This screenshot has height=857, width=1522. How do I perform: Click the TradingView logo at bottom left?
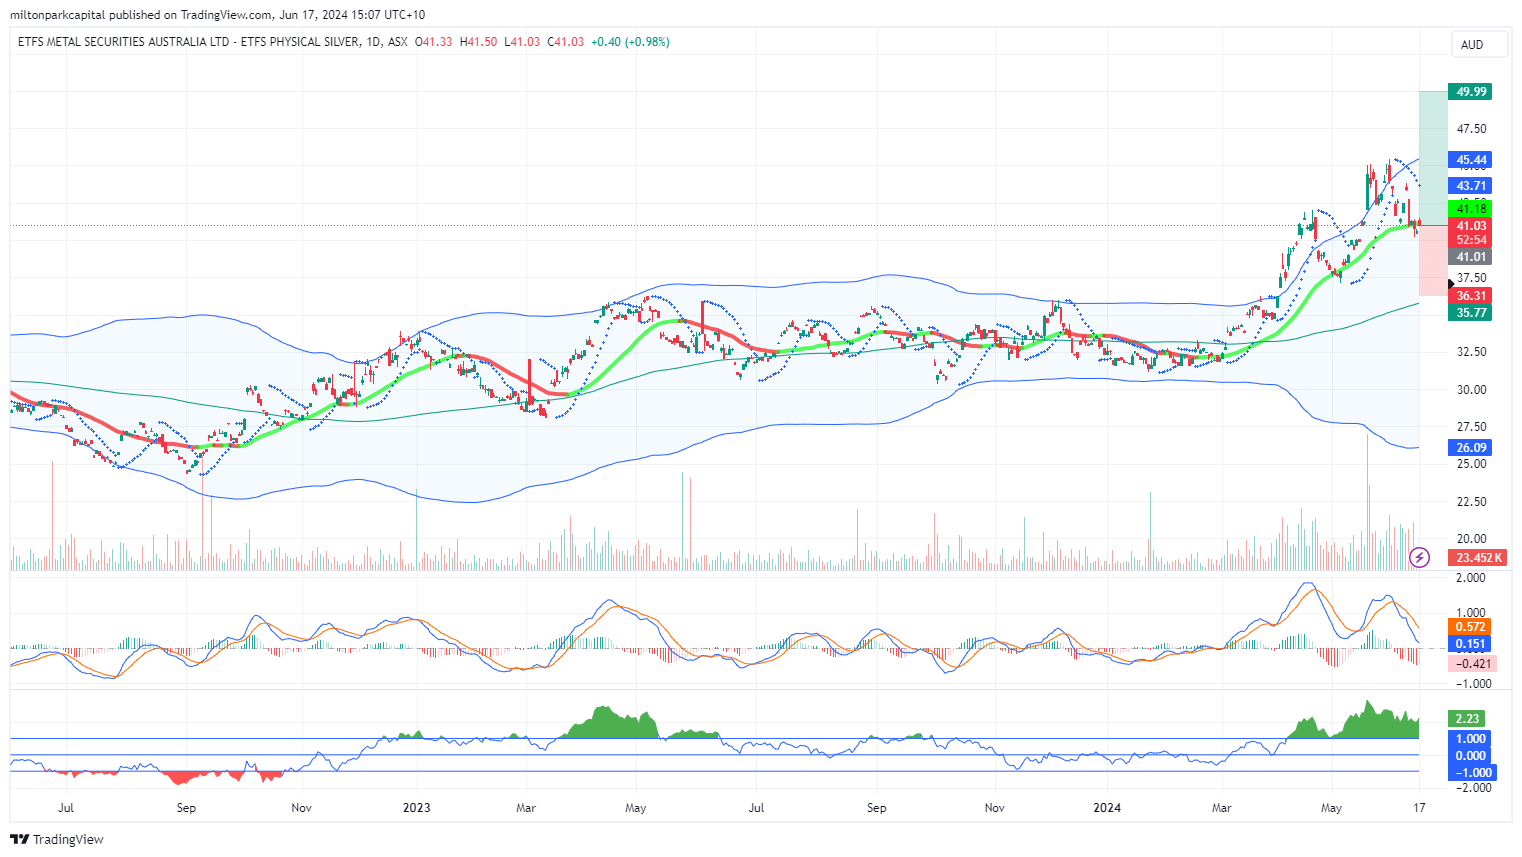coord(57,839)
